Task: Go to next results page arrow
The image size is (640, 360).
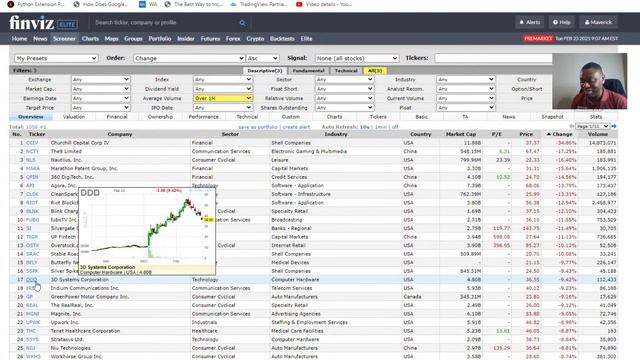Action: [x=614, y=127]
